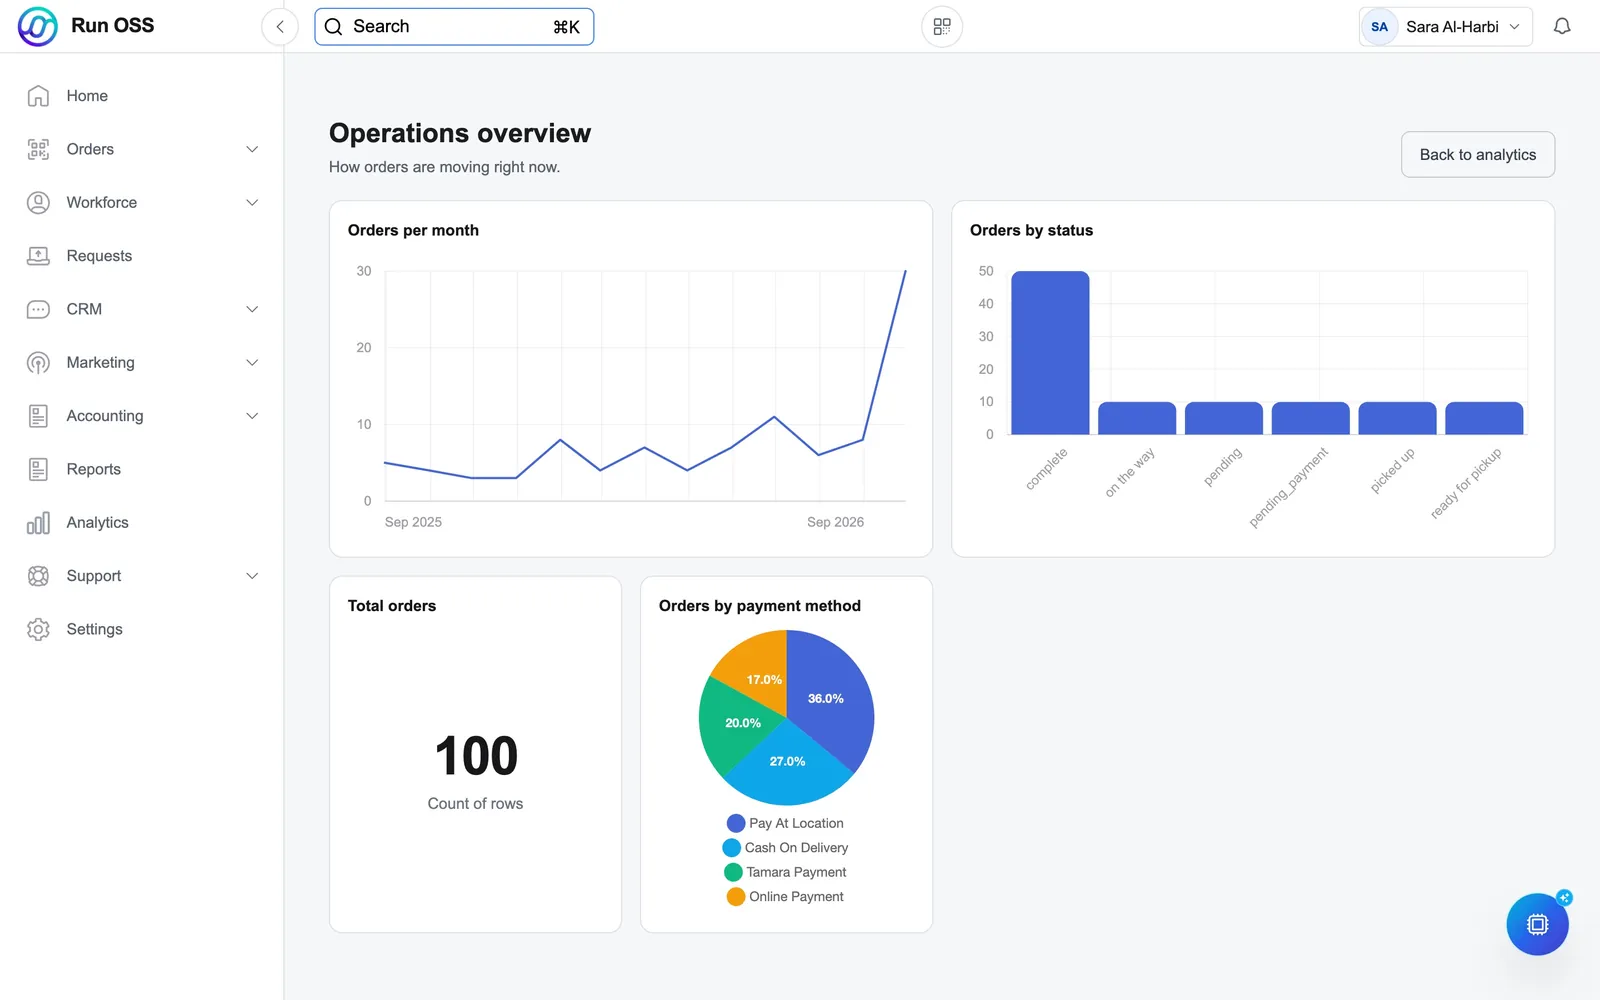1600x1000 pixels.
Task: Click the Orders scan icon in the sidebar
Action: (38, 149)
